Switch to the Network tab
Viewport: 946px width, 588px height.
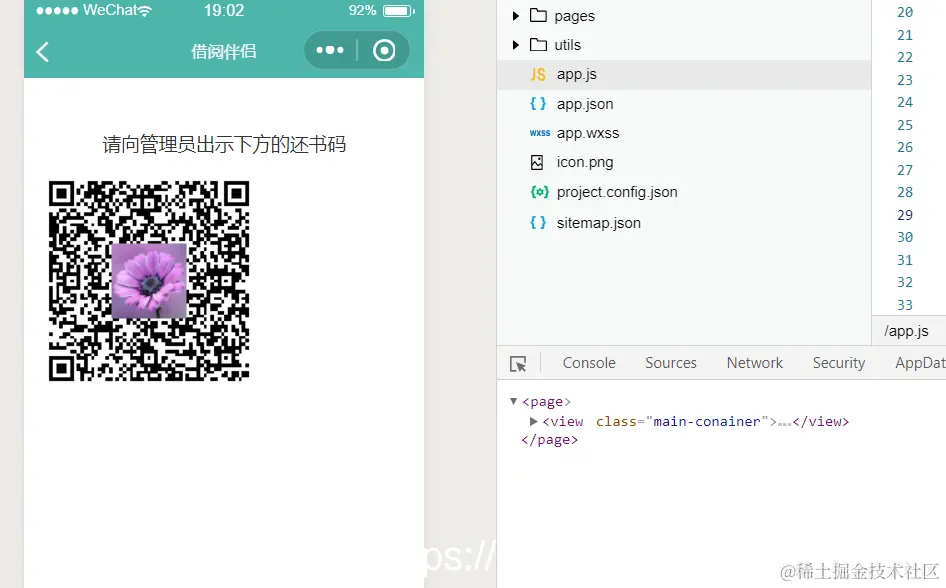point(754,363)
